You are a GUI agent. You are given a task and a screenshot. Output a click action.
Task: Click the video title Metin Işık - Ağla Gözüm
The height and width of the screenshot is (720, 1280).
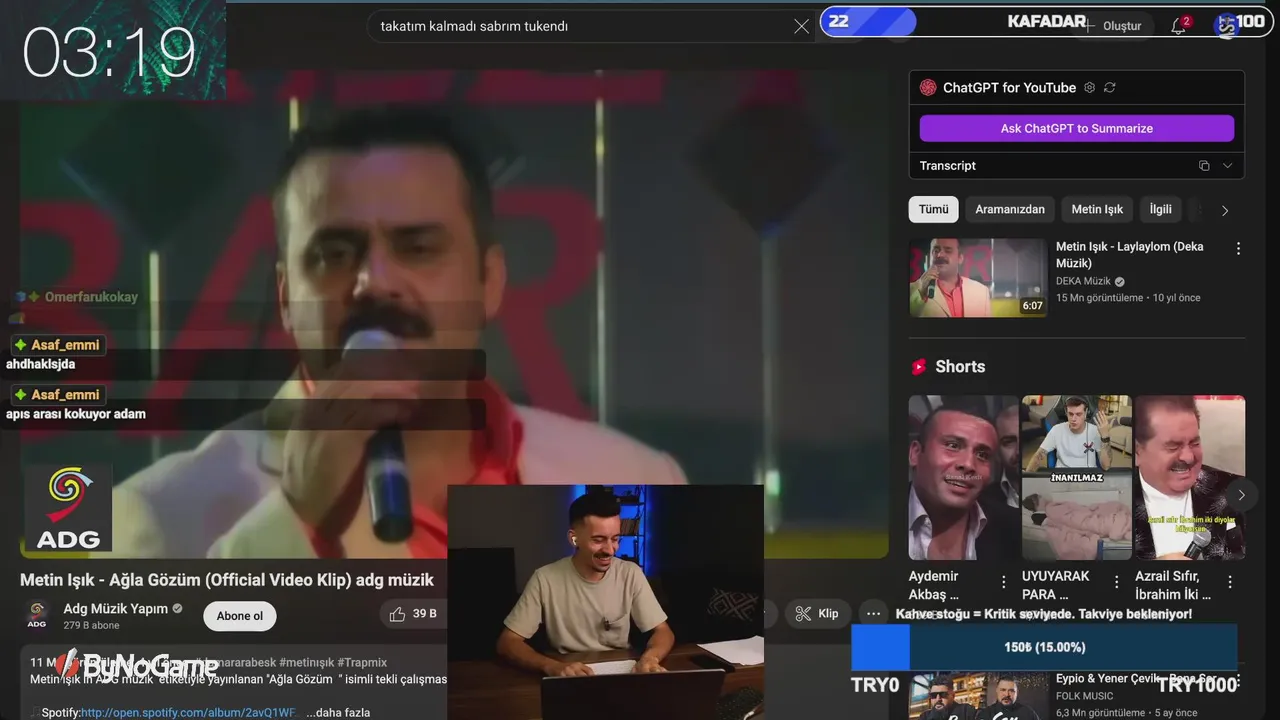(227, 580)
